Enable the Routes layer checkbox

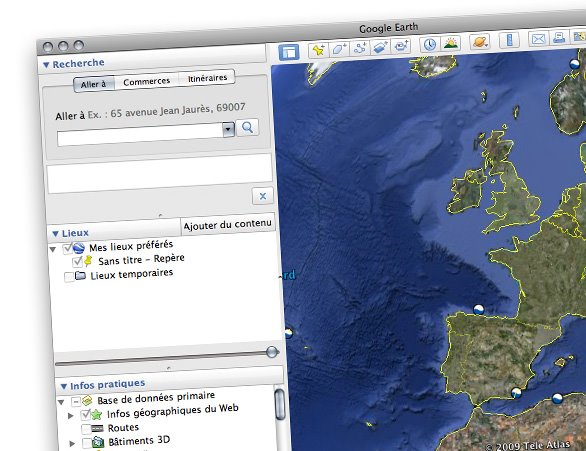(x=86, y=429)
